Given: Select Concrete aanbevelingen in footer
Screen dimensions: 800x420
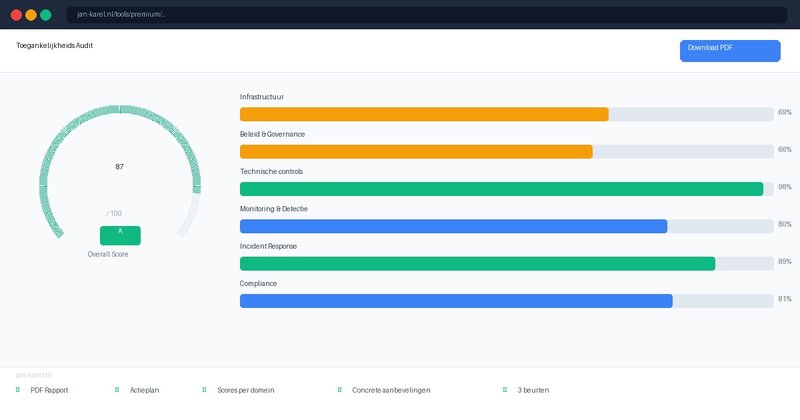Looking at the screenshot, I should point(391,390).
